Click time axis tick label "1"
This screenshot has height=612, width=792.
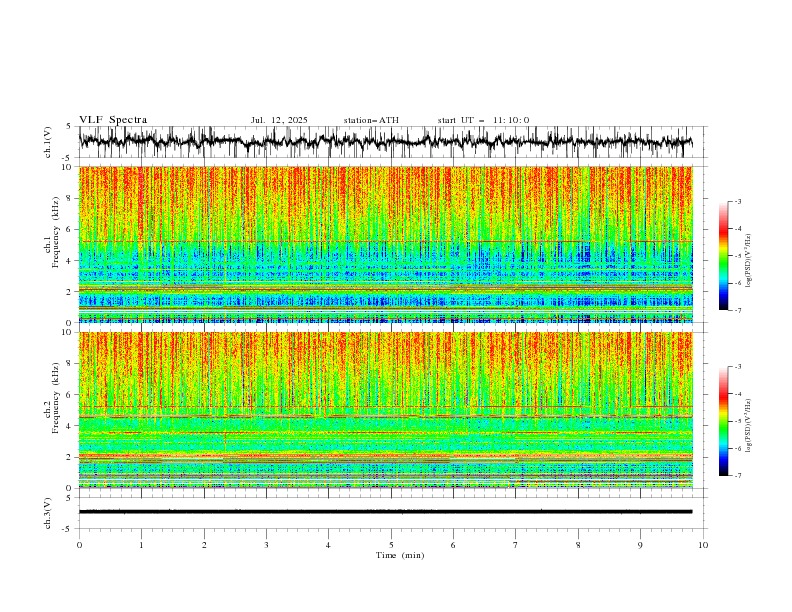click(x=141, y=545)
